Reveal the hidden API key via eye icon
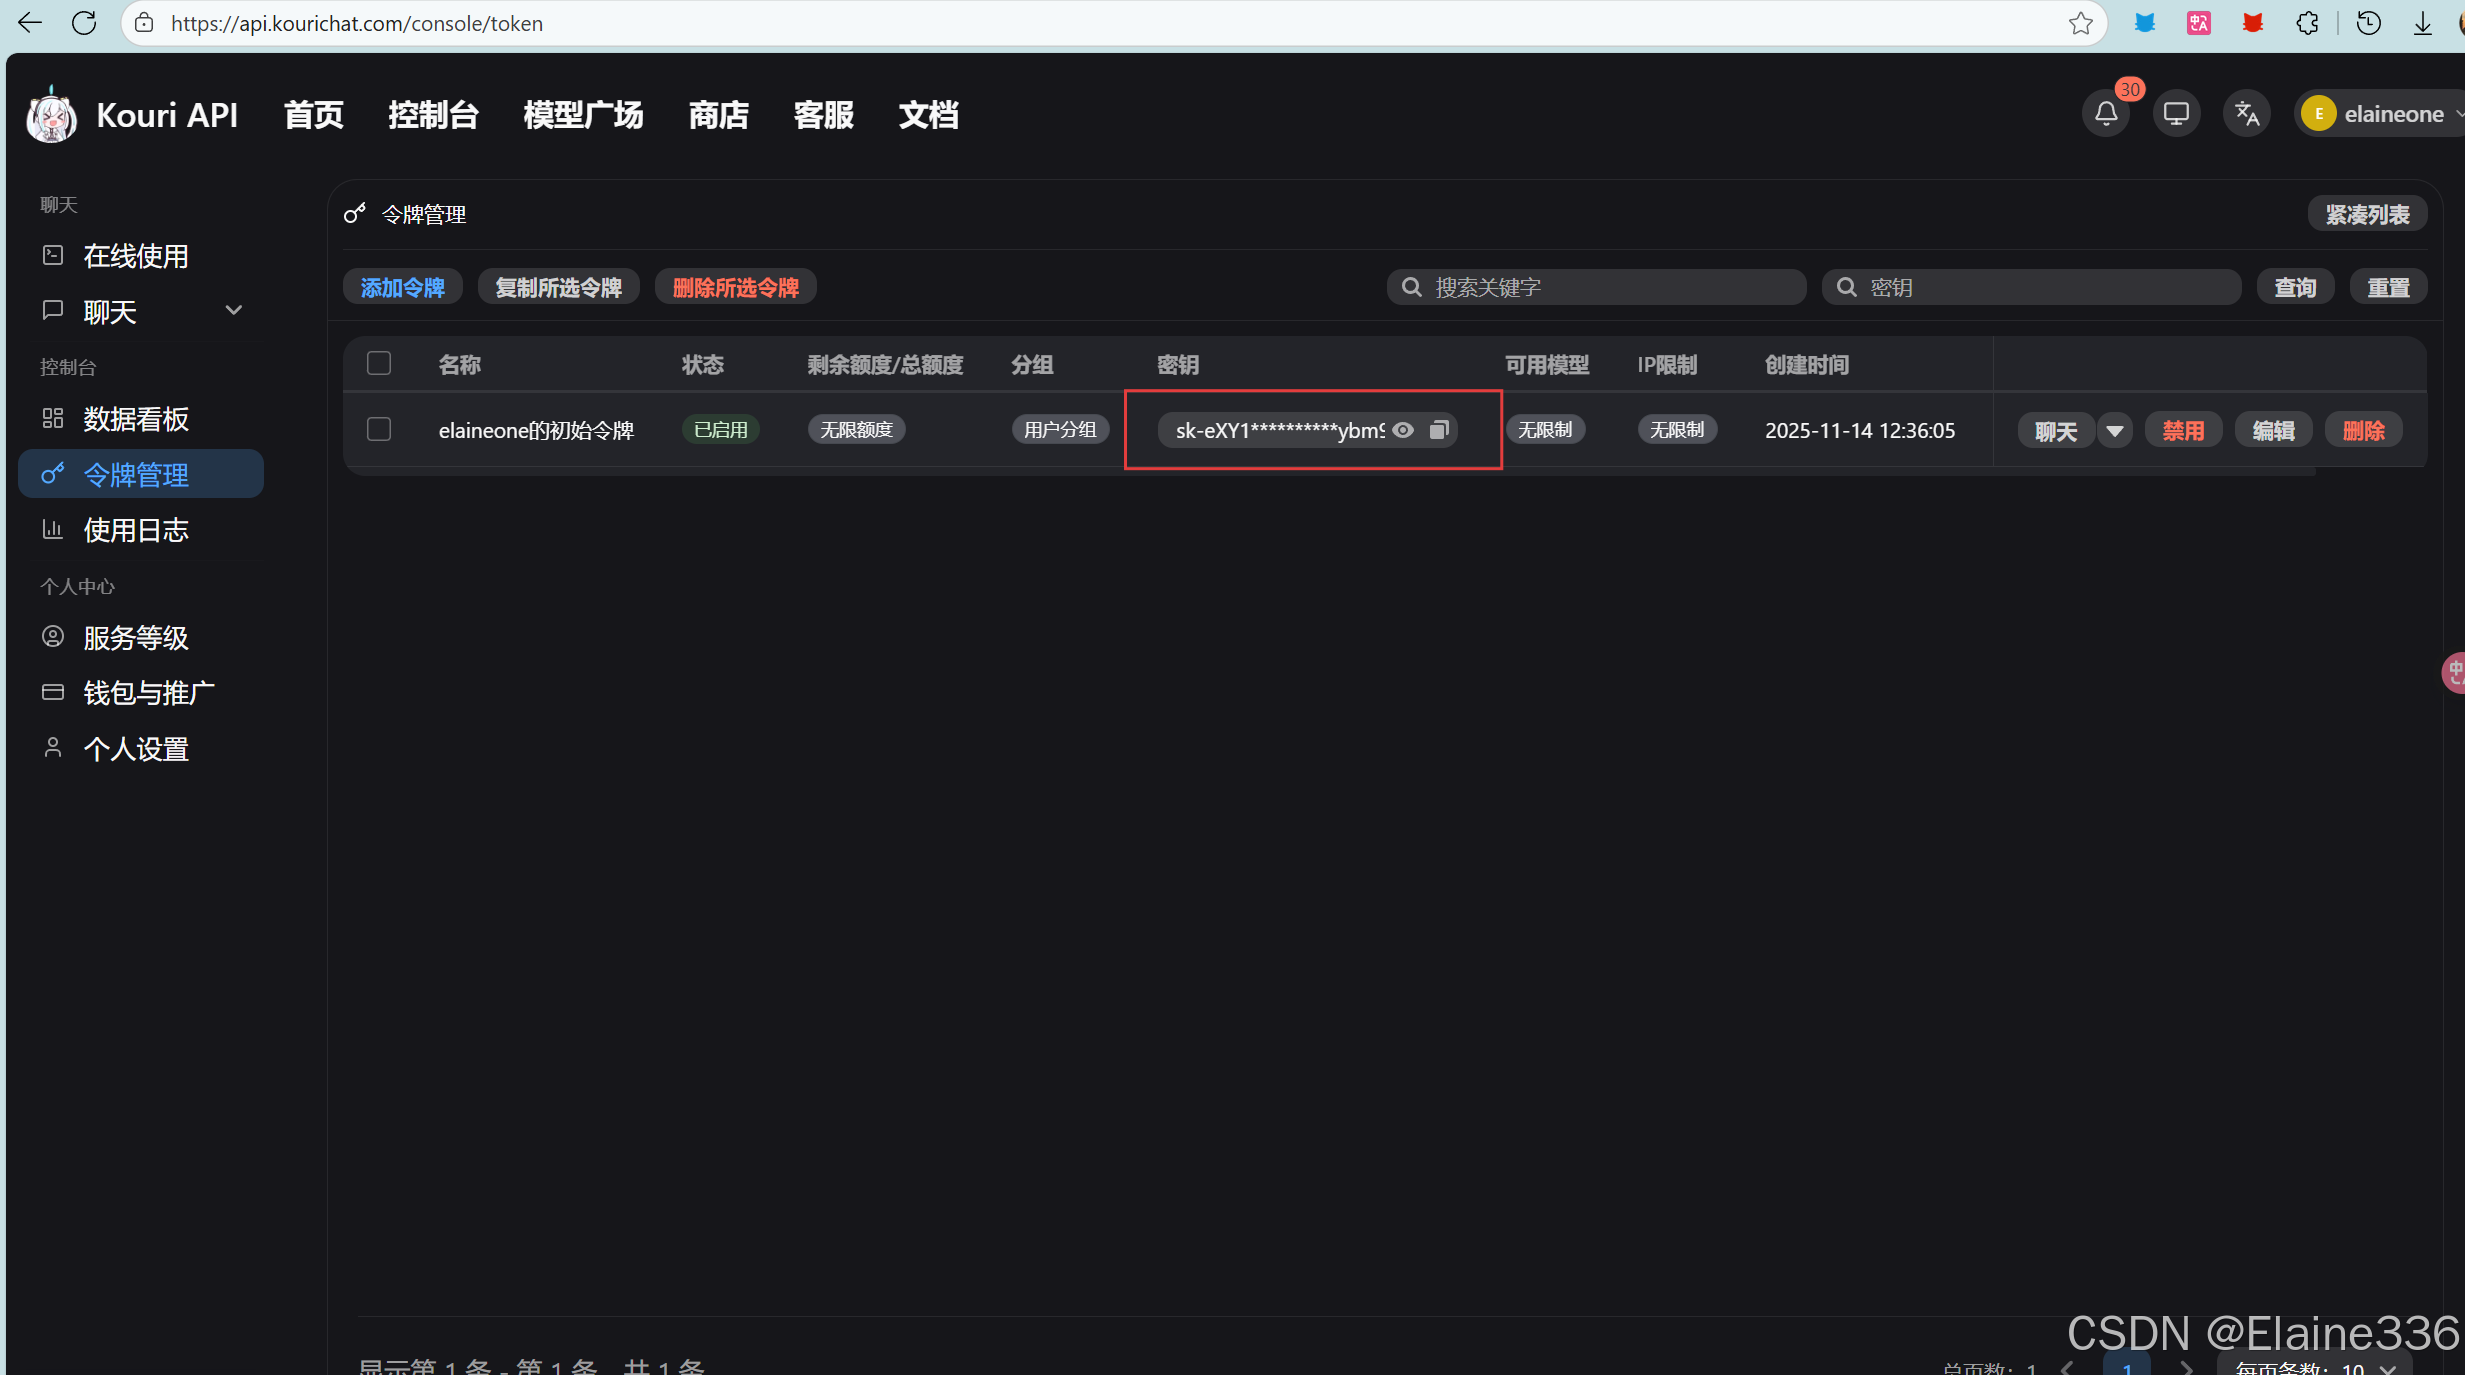The image size is (2465, 1375). (1404, 429)
